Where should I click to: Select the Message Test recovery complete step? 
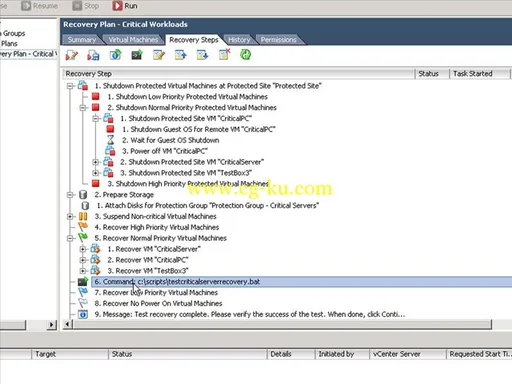(250, 314)
